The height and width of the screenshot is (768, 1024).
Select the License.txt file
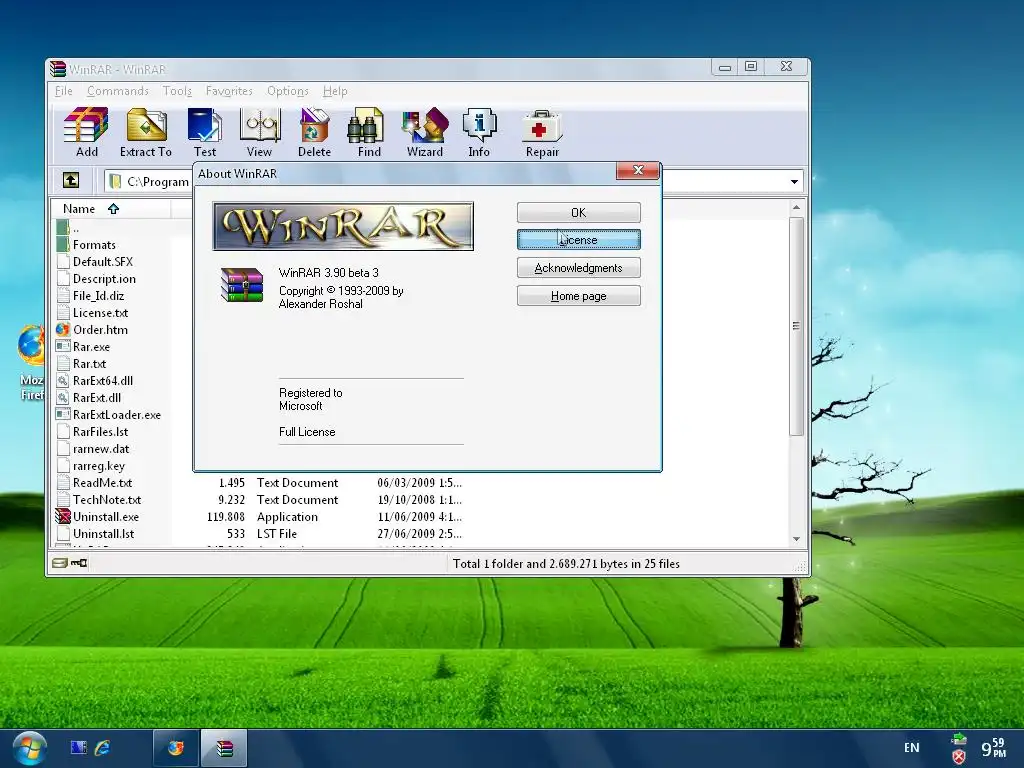(100, 313)
